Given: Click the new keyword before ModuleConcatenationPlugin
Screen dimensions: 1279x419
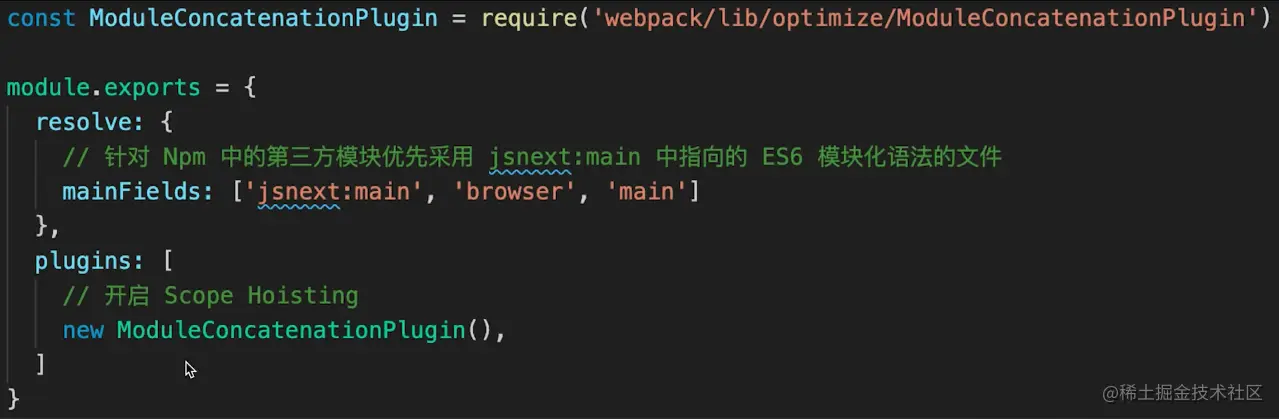Looking at the screenshot, I should pyautogui.click(x=83, y=330).
